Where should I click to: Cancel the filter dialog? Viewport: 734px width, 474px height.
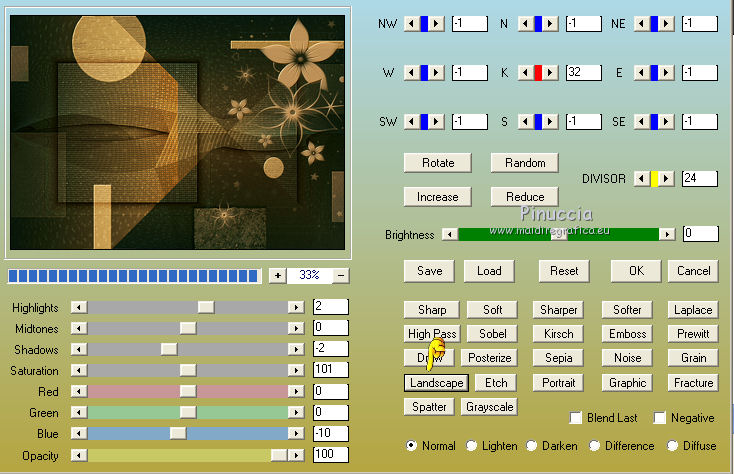[693, 271]
